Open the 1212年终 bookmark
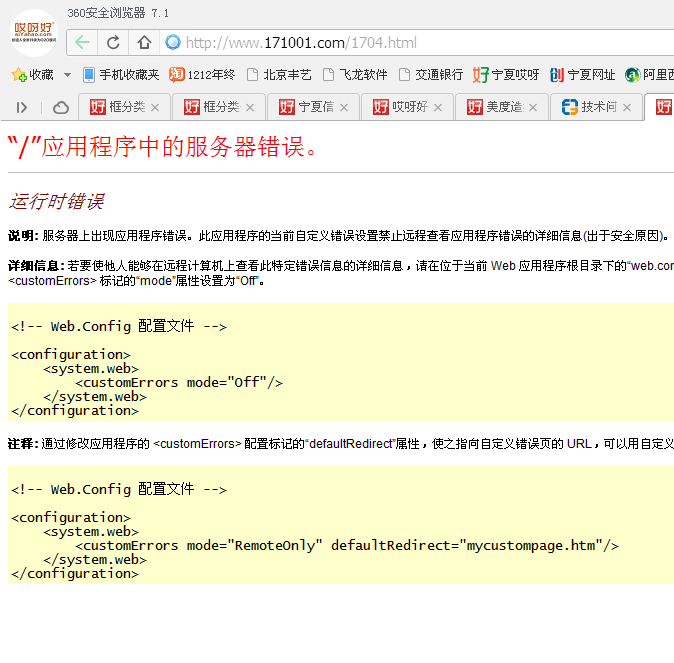 click(x=202, y=75)
